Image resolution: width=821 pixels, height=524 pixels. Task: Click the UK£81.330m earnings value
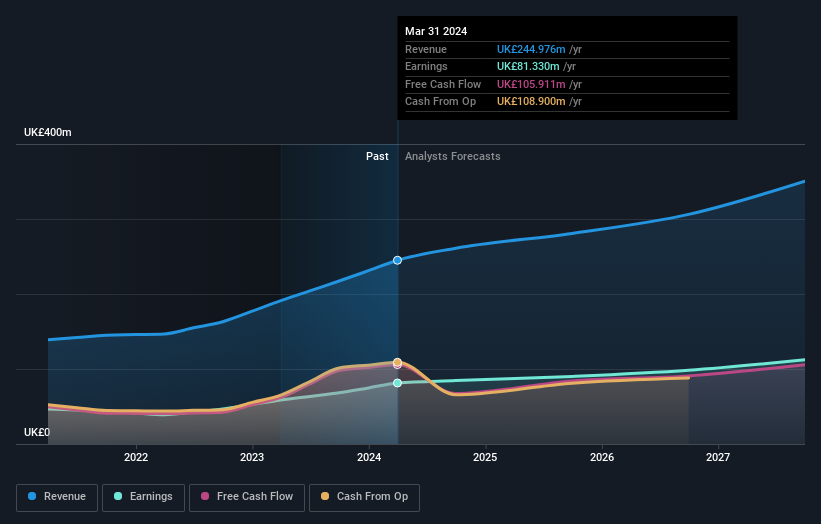click(x=528, y=66)
